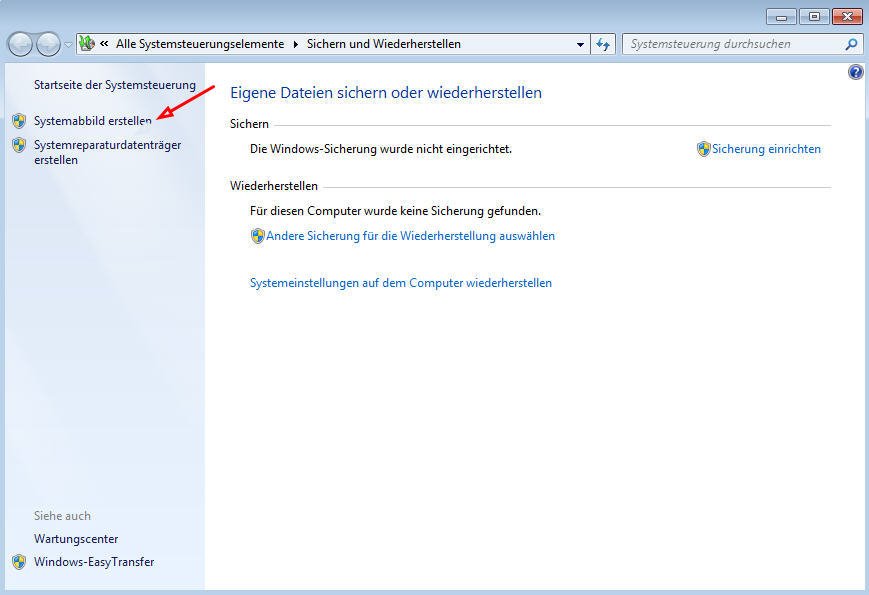Open 'Wartungscenter' link
This screenshot has width=869, height=595.
(x=76, y=539)
